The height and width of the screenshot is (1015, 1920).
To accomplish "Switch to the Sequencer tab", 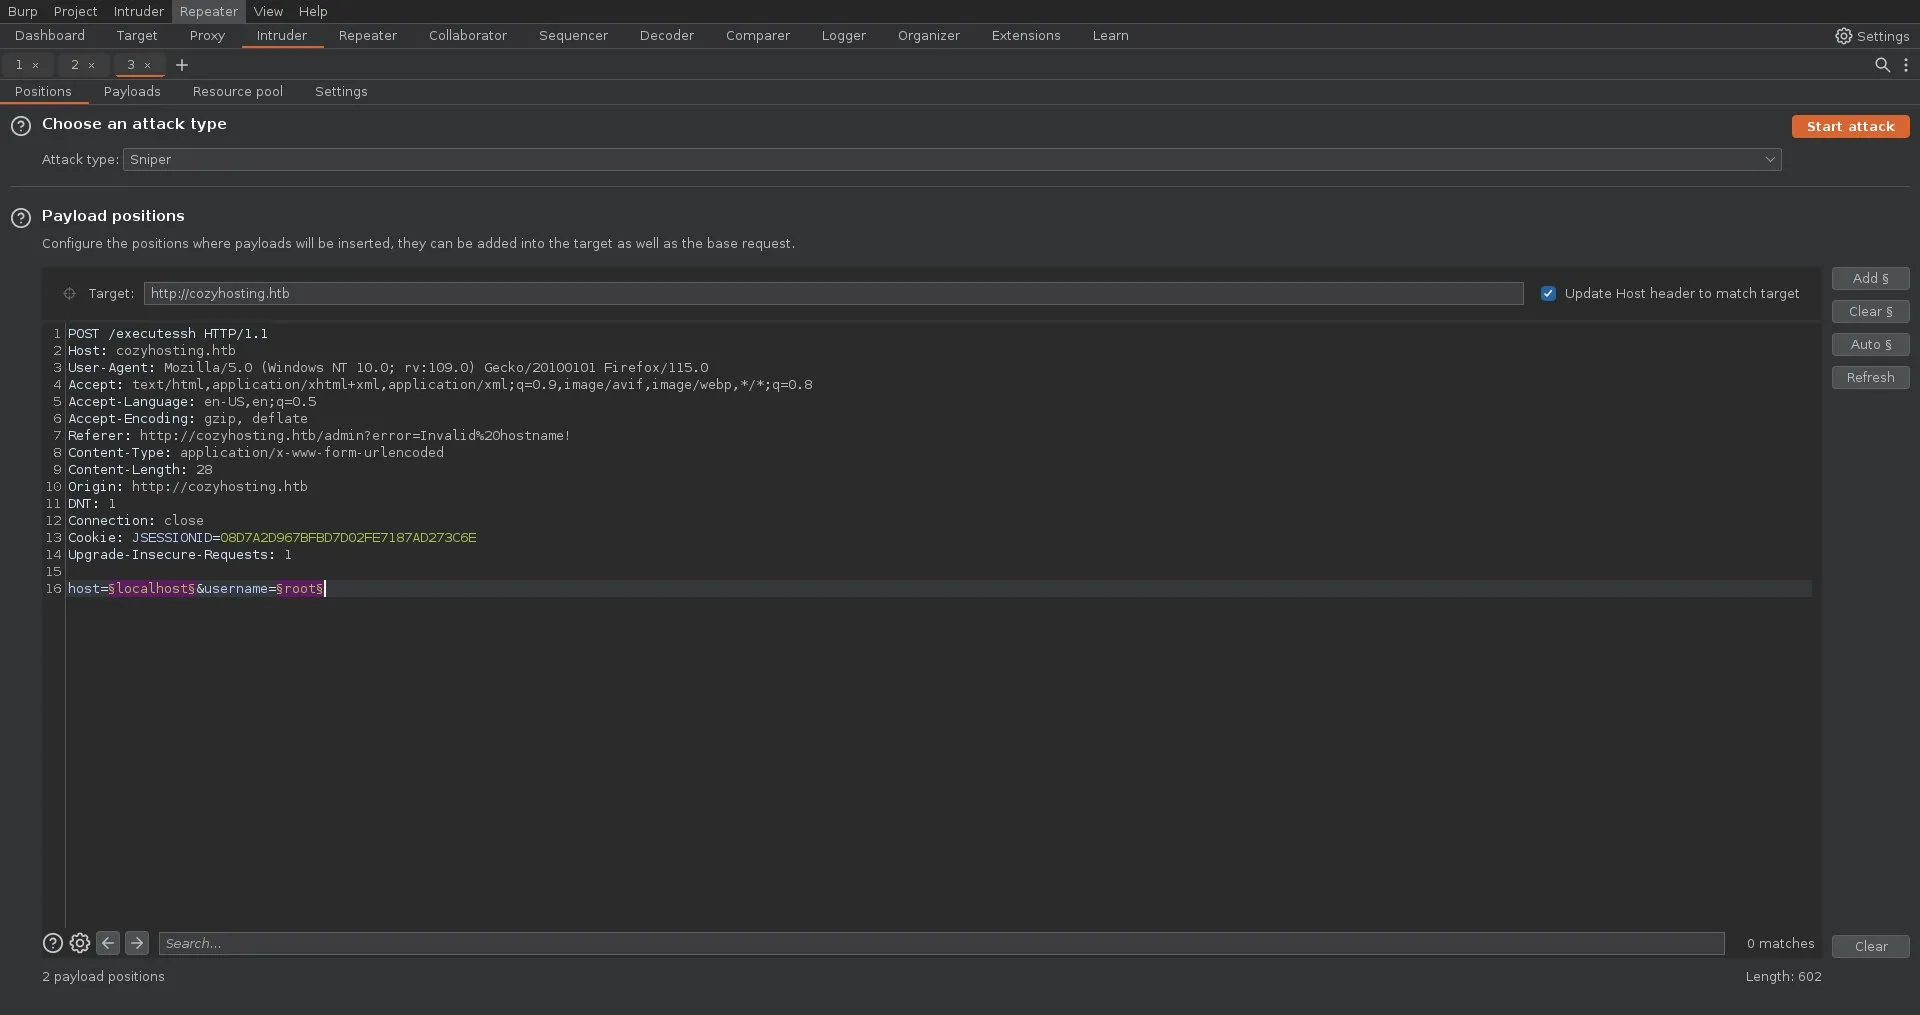I will click(x=573, y=36).
